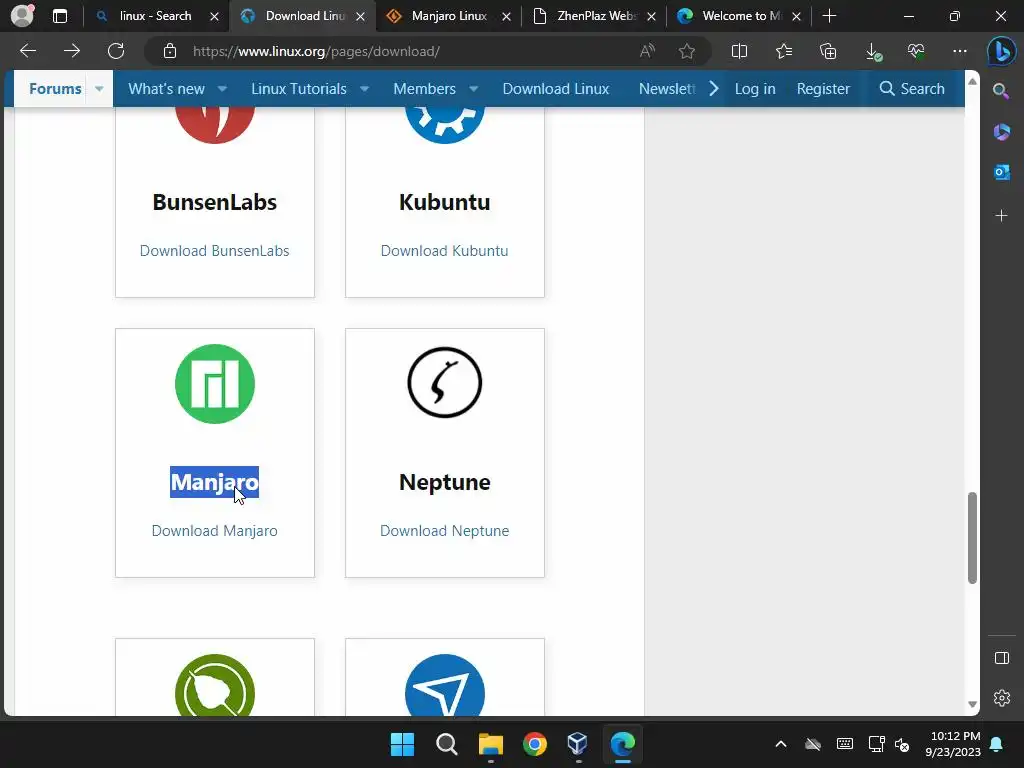1024x768 pixels.
Task: Open the profile avatar icon
Action: pos(22,16)
